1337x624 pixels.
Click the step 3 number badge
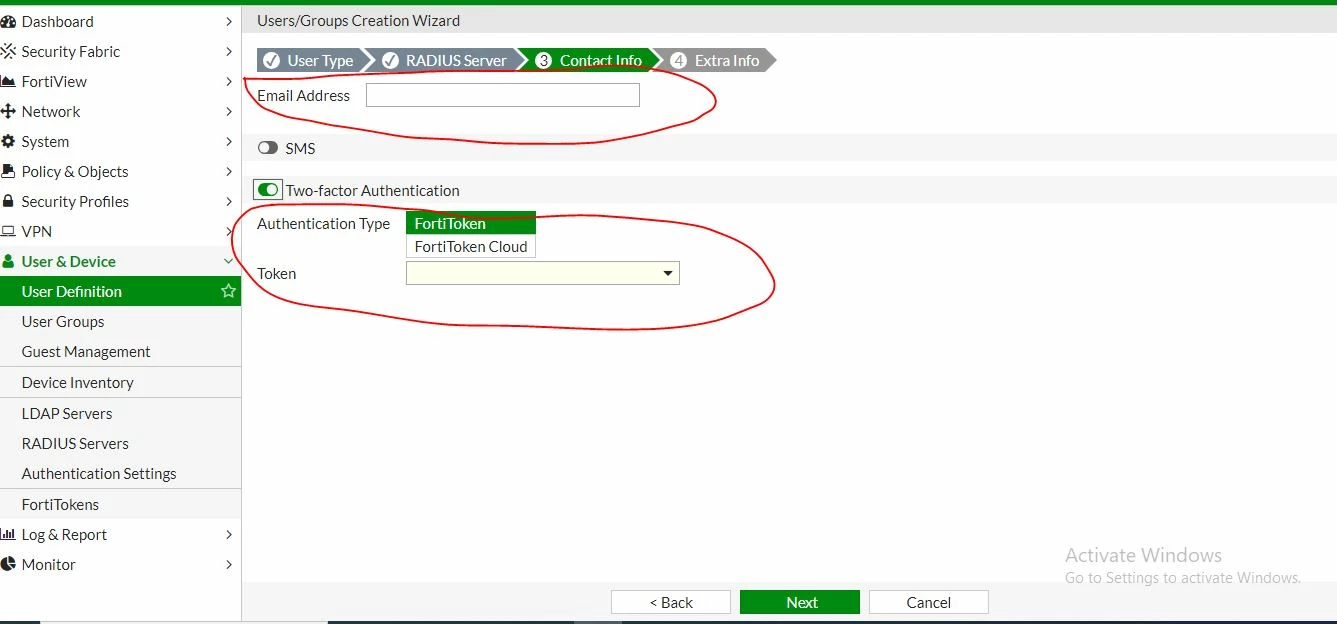click(x=544, y=60)
